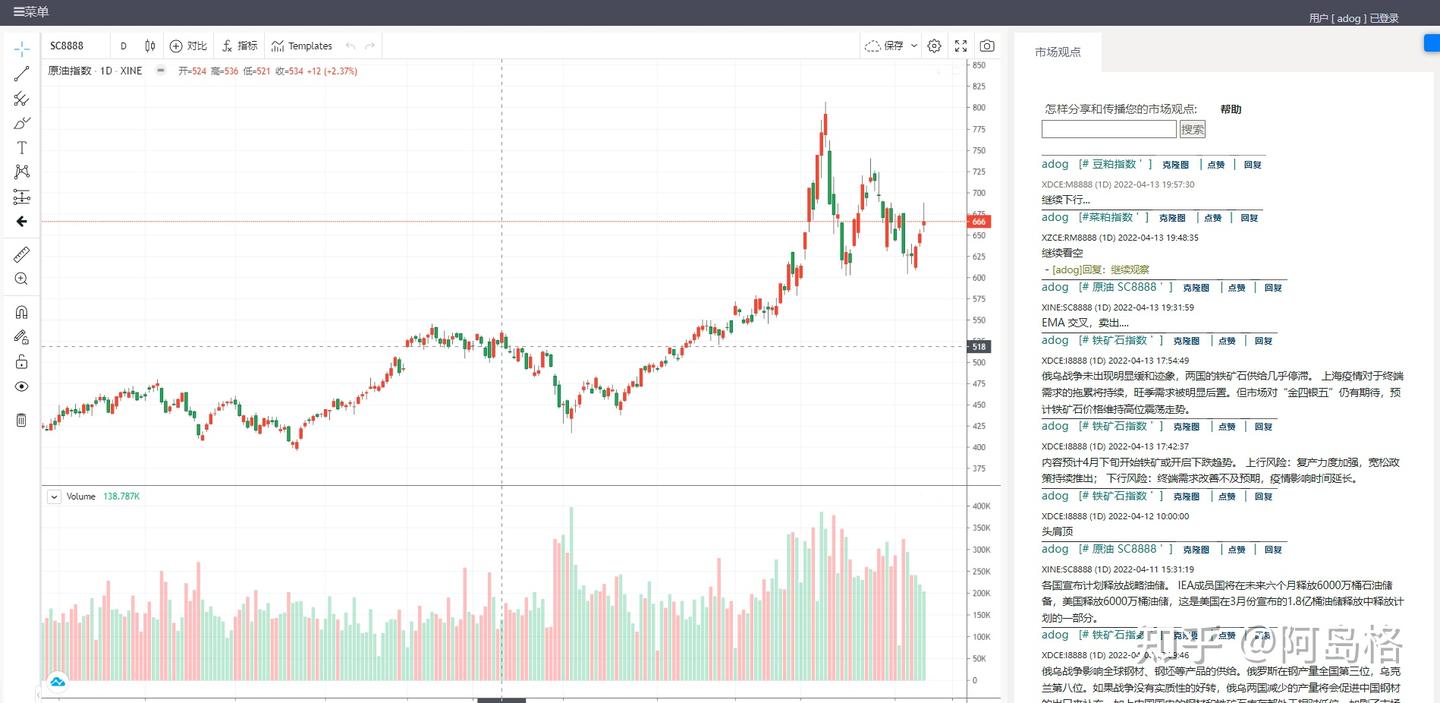Viewport: 1440px width, 703px height.
Task: Activate the zoom-in tool
Action: pos(22,279)
